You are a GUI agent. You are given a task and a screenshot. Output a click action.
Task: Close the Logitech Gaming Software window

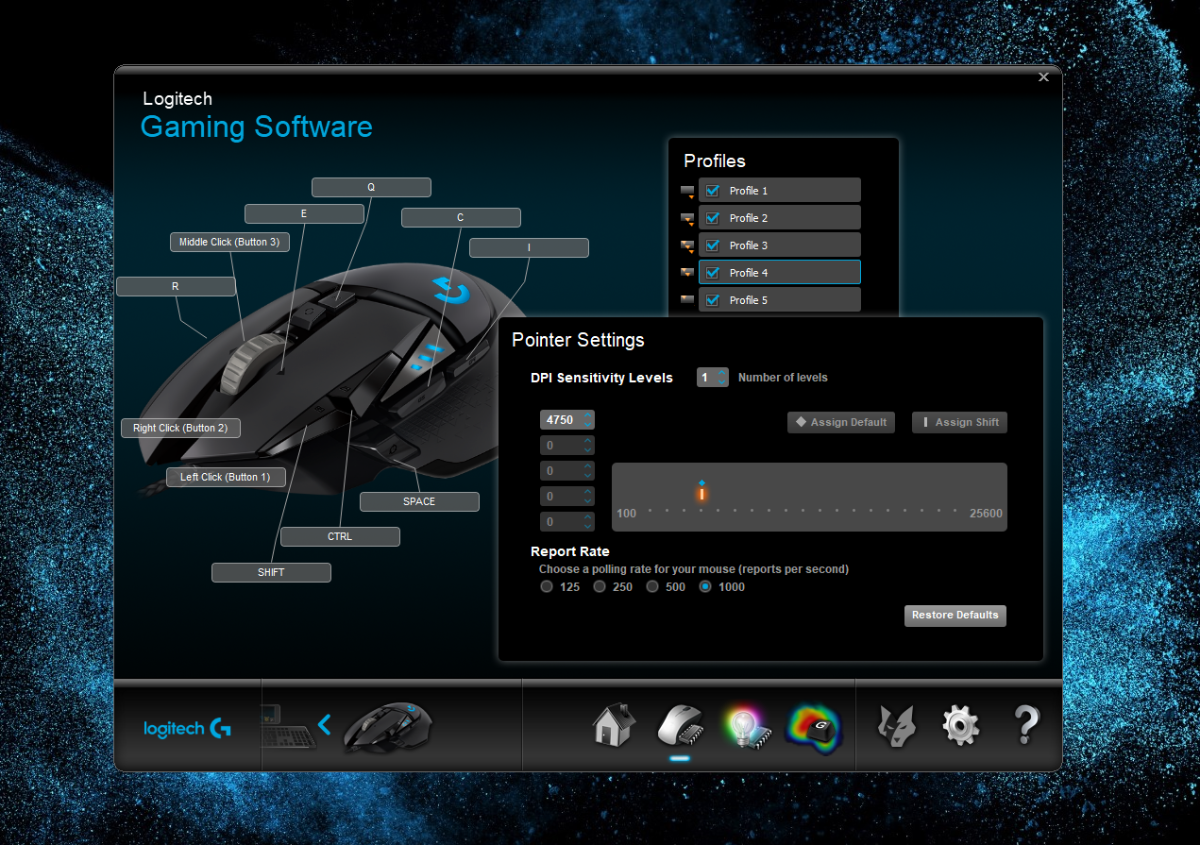pos(1044,77)
